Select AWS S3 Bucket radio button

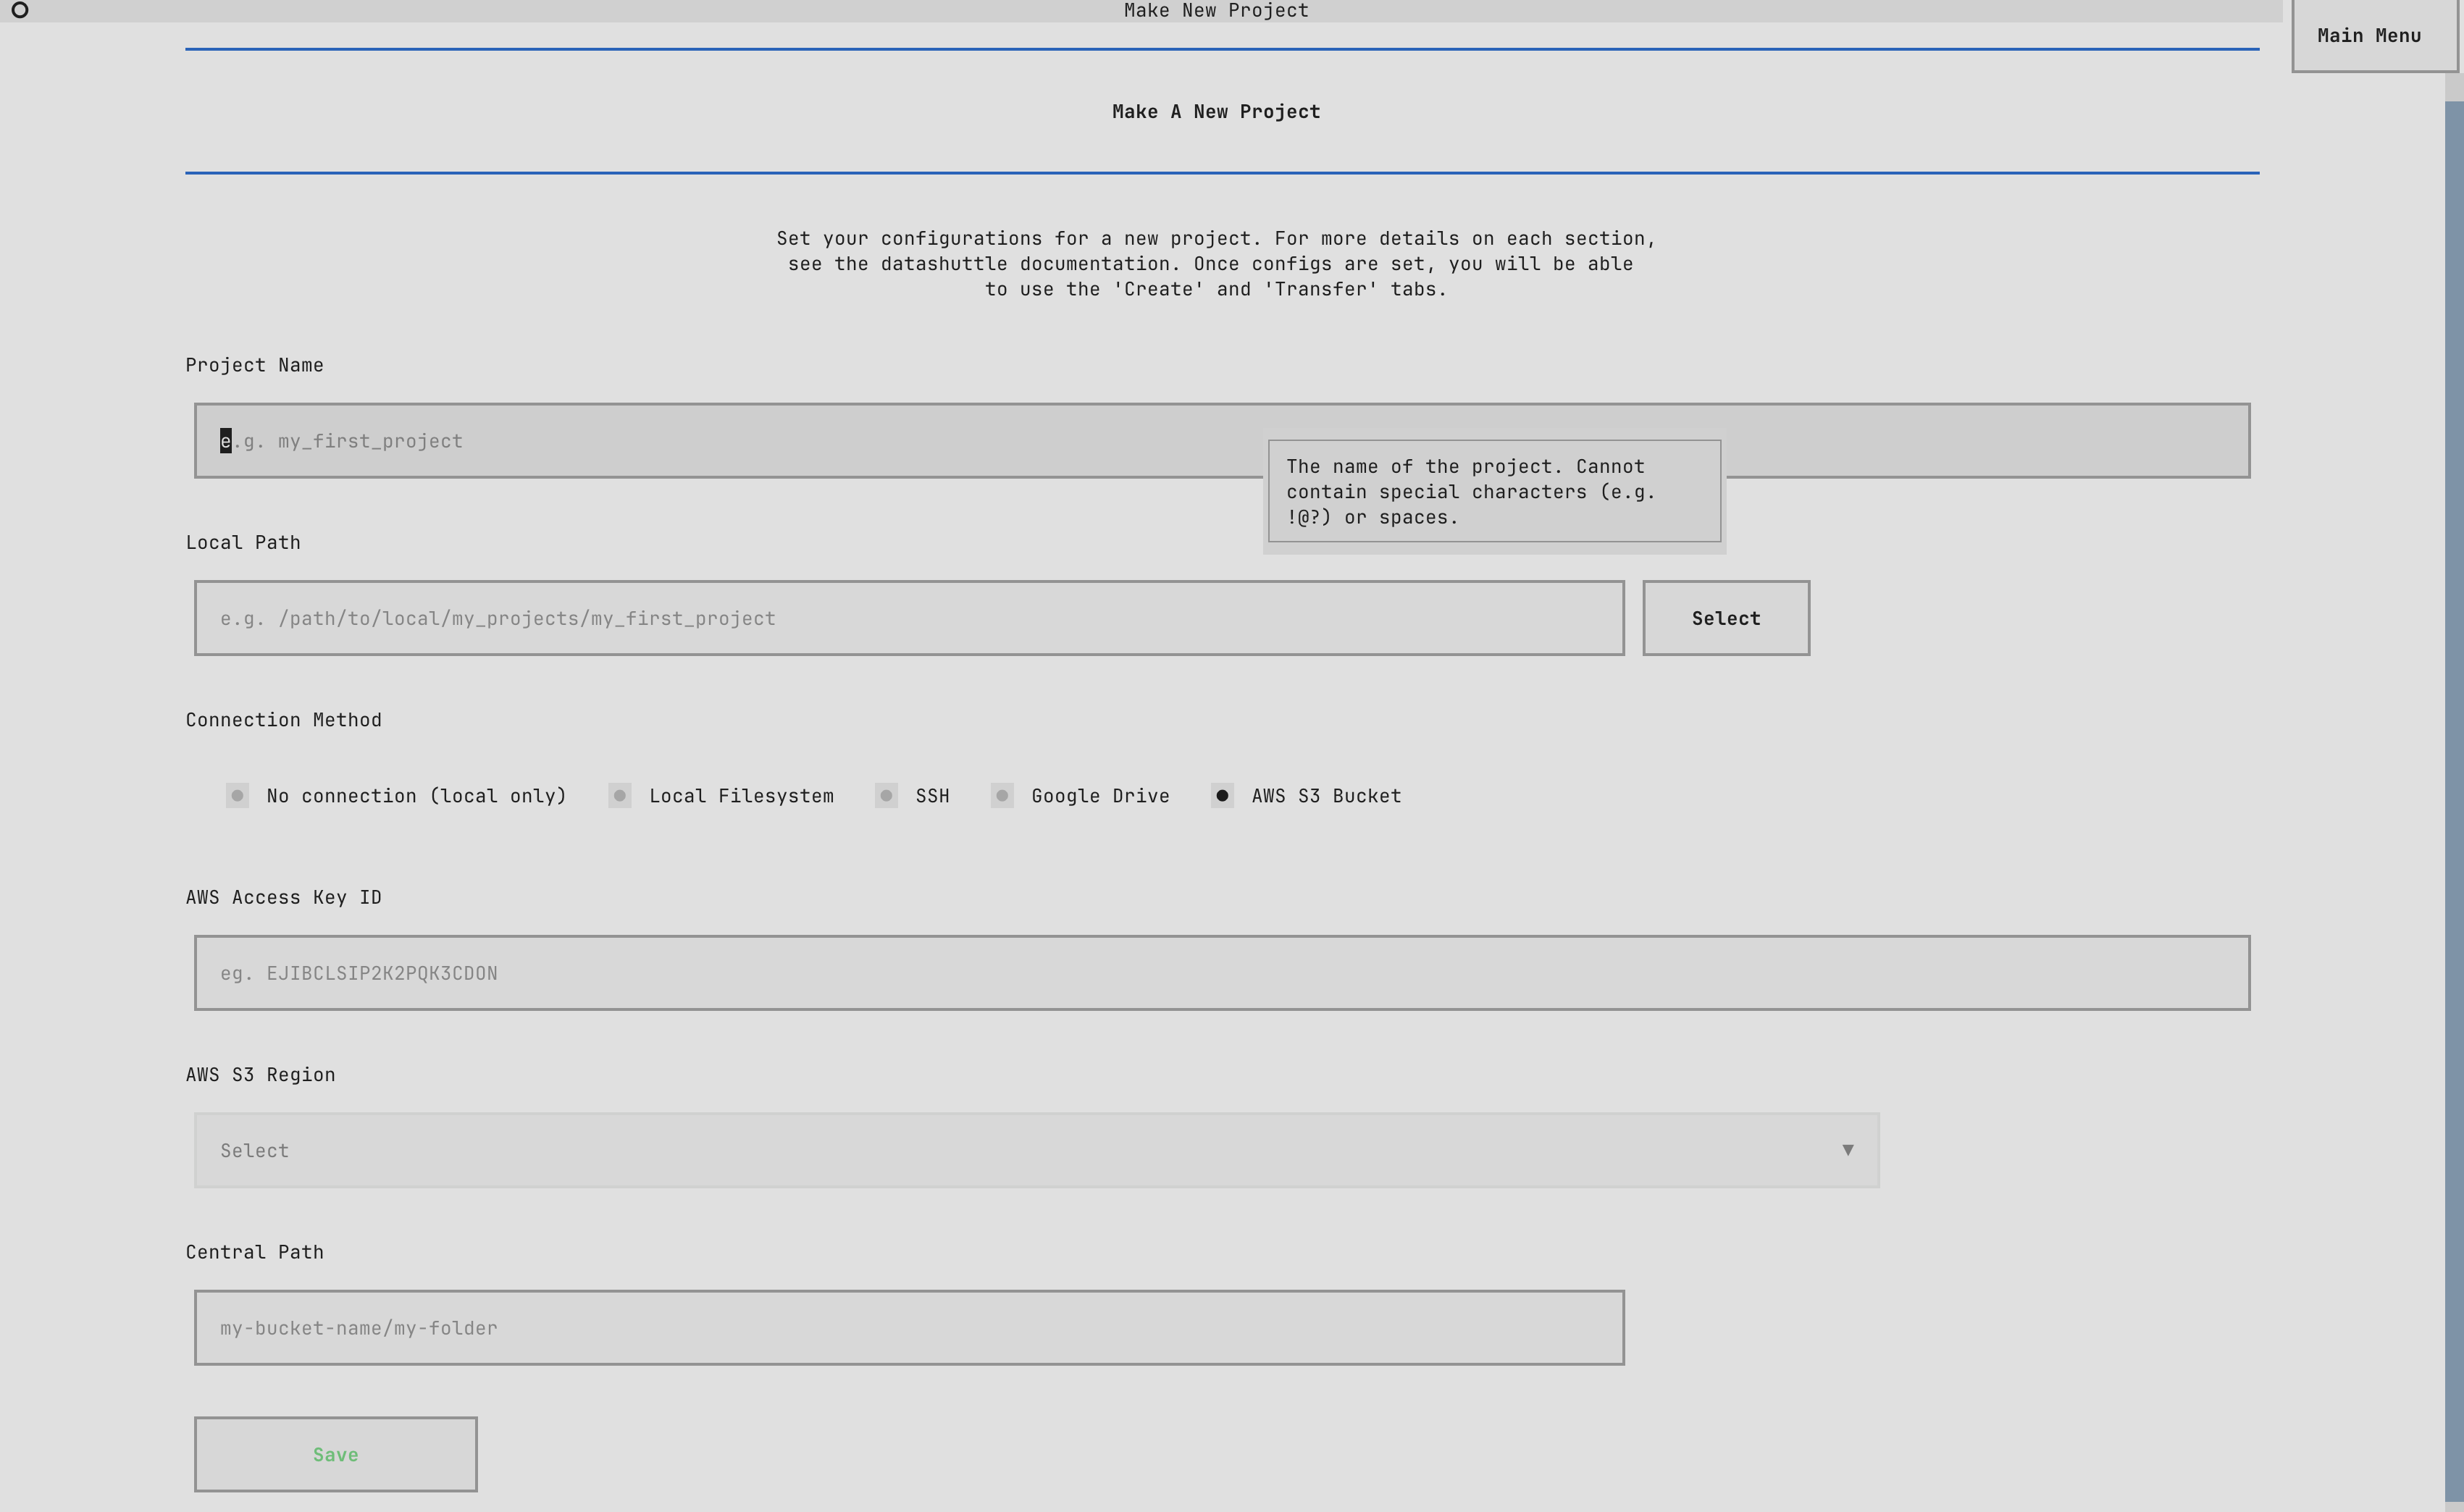pyautogui.click(x=1306, y=796)
